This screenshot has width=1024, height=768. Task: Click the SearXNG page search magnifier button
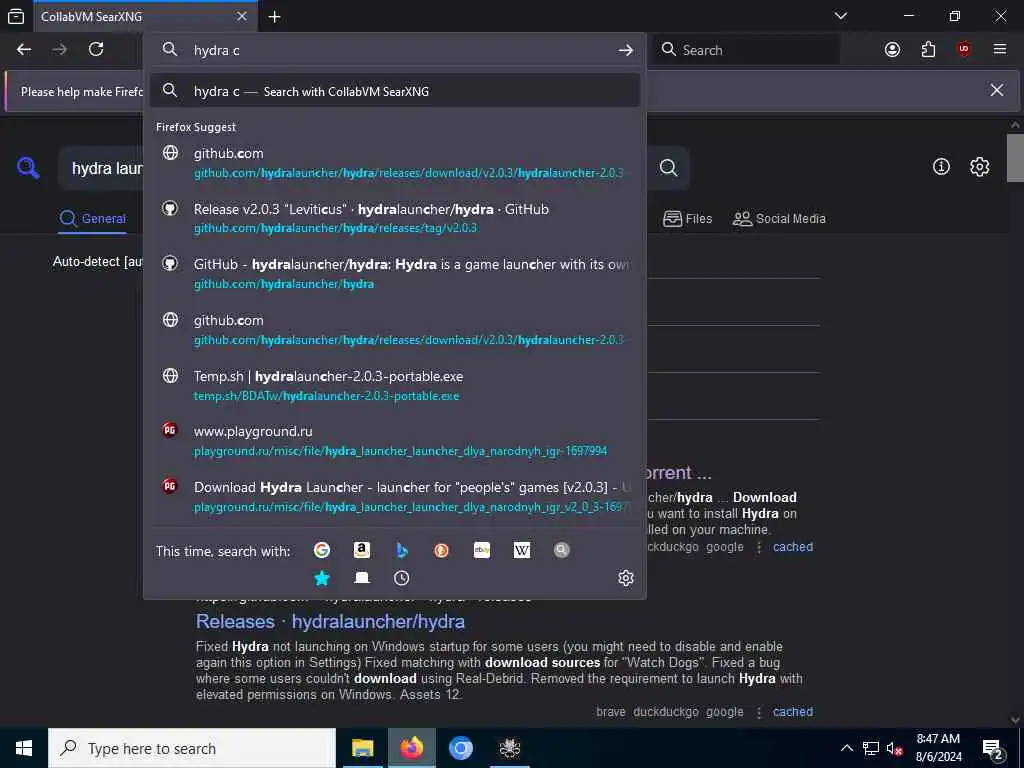tap(668, 168)
